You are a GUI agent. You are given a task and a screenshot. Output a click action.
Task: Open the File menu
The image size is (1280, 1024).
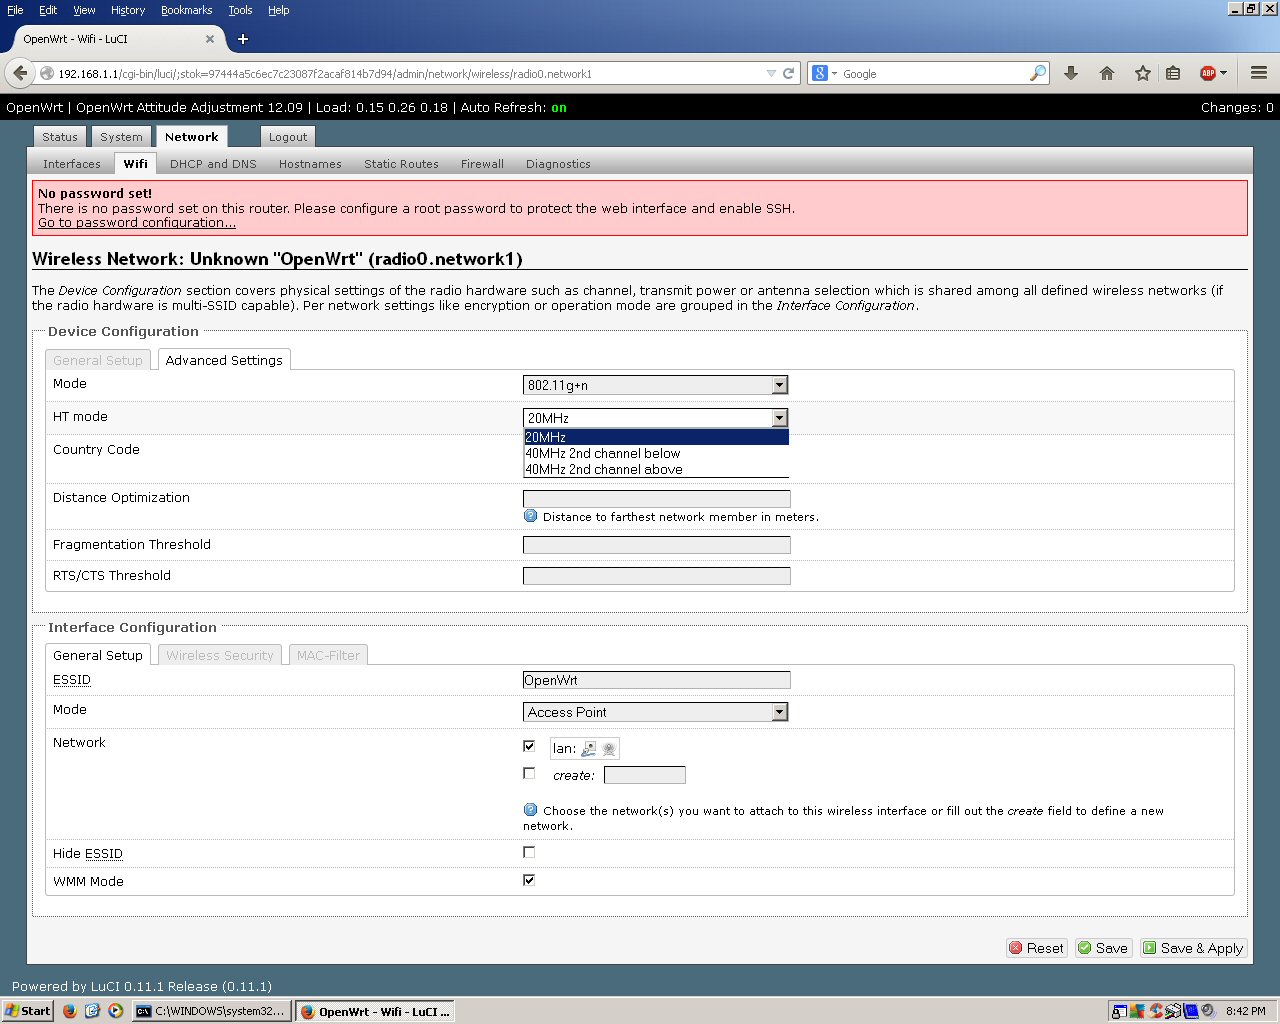(x=15, y=10)
